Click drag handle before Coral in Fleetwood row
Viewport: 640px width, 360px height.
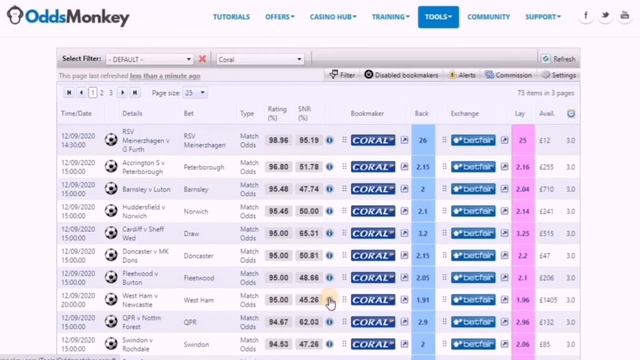pos(344,278)
